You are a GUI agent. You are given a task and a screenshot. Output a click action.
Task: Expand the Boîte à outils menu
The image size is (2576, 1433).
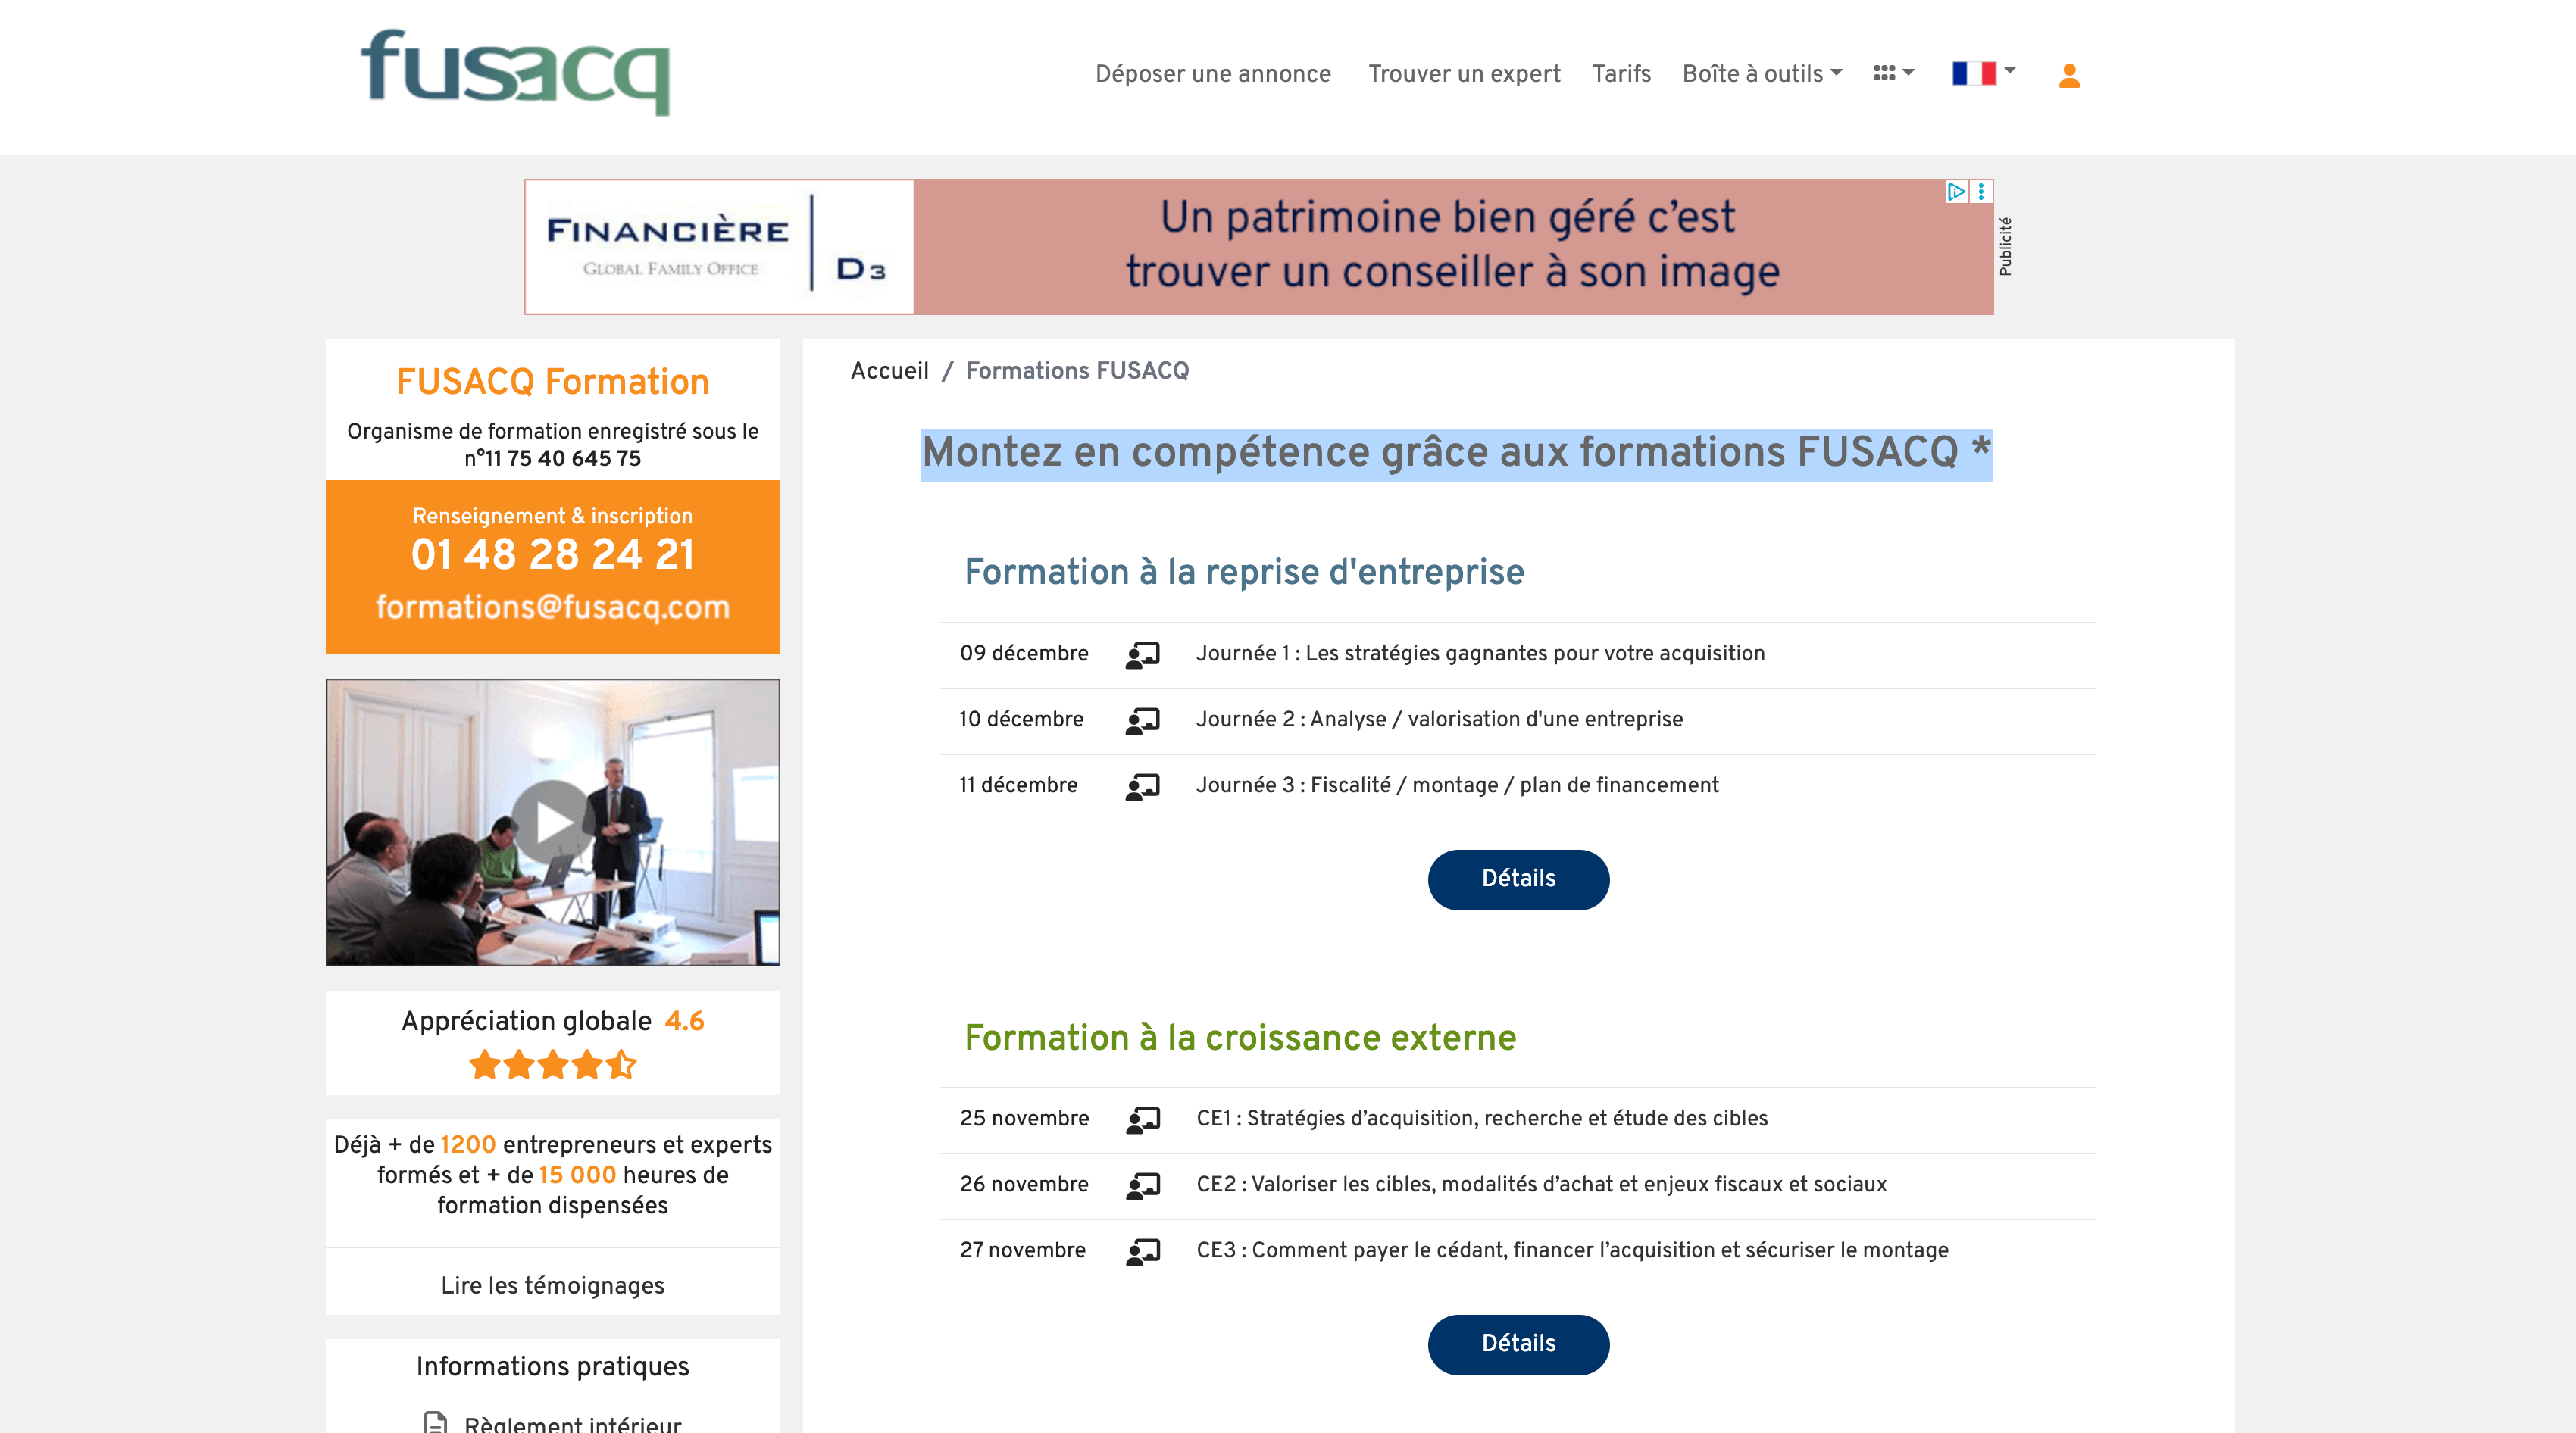[x=1761, y=74]
